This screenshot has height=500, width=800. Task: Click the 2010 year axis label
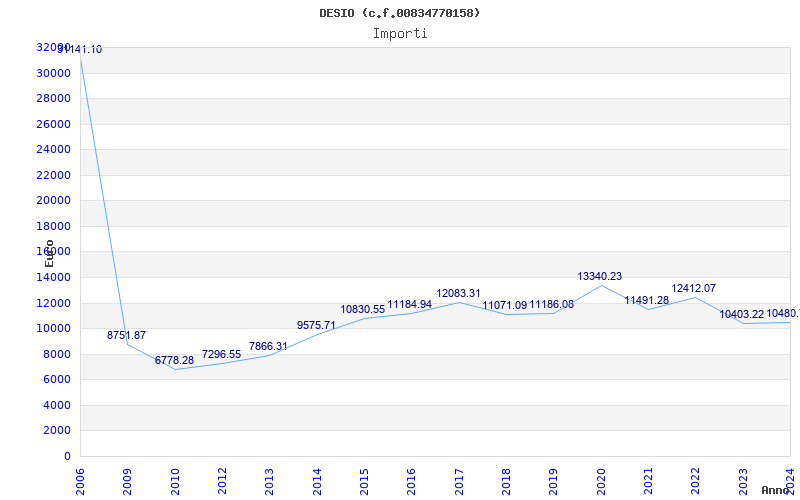click(x=175, y=481)
